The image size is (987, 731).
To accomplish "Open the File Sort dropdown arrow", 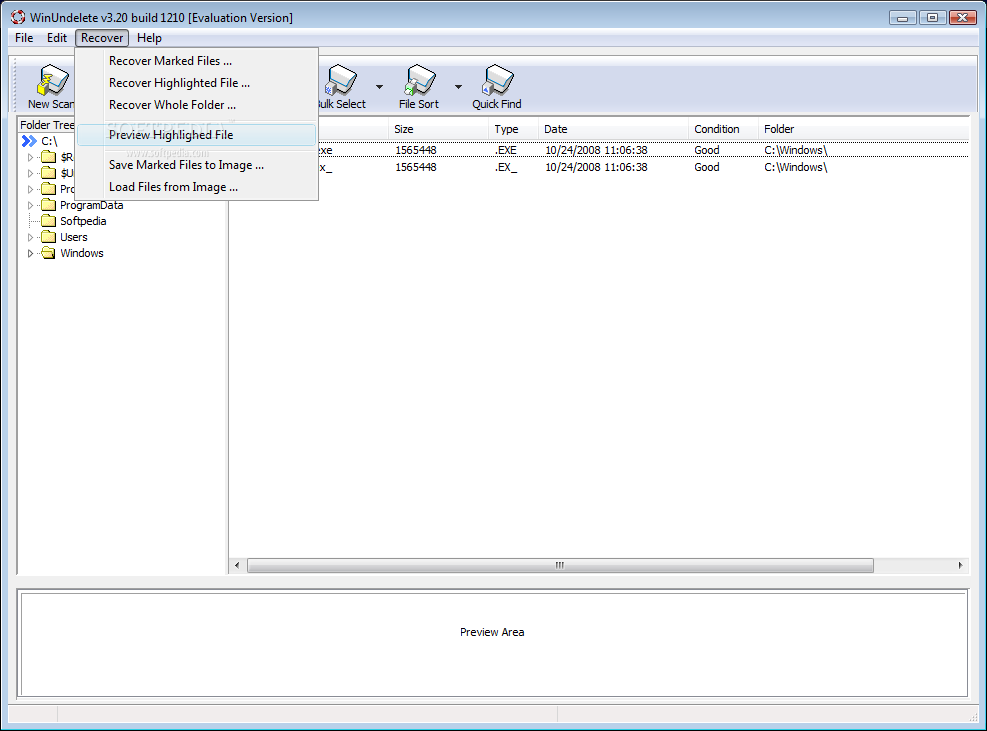I will (458, 87).
